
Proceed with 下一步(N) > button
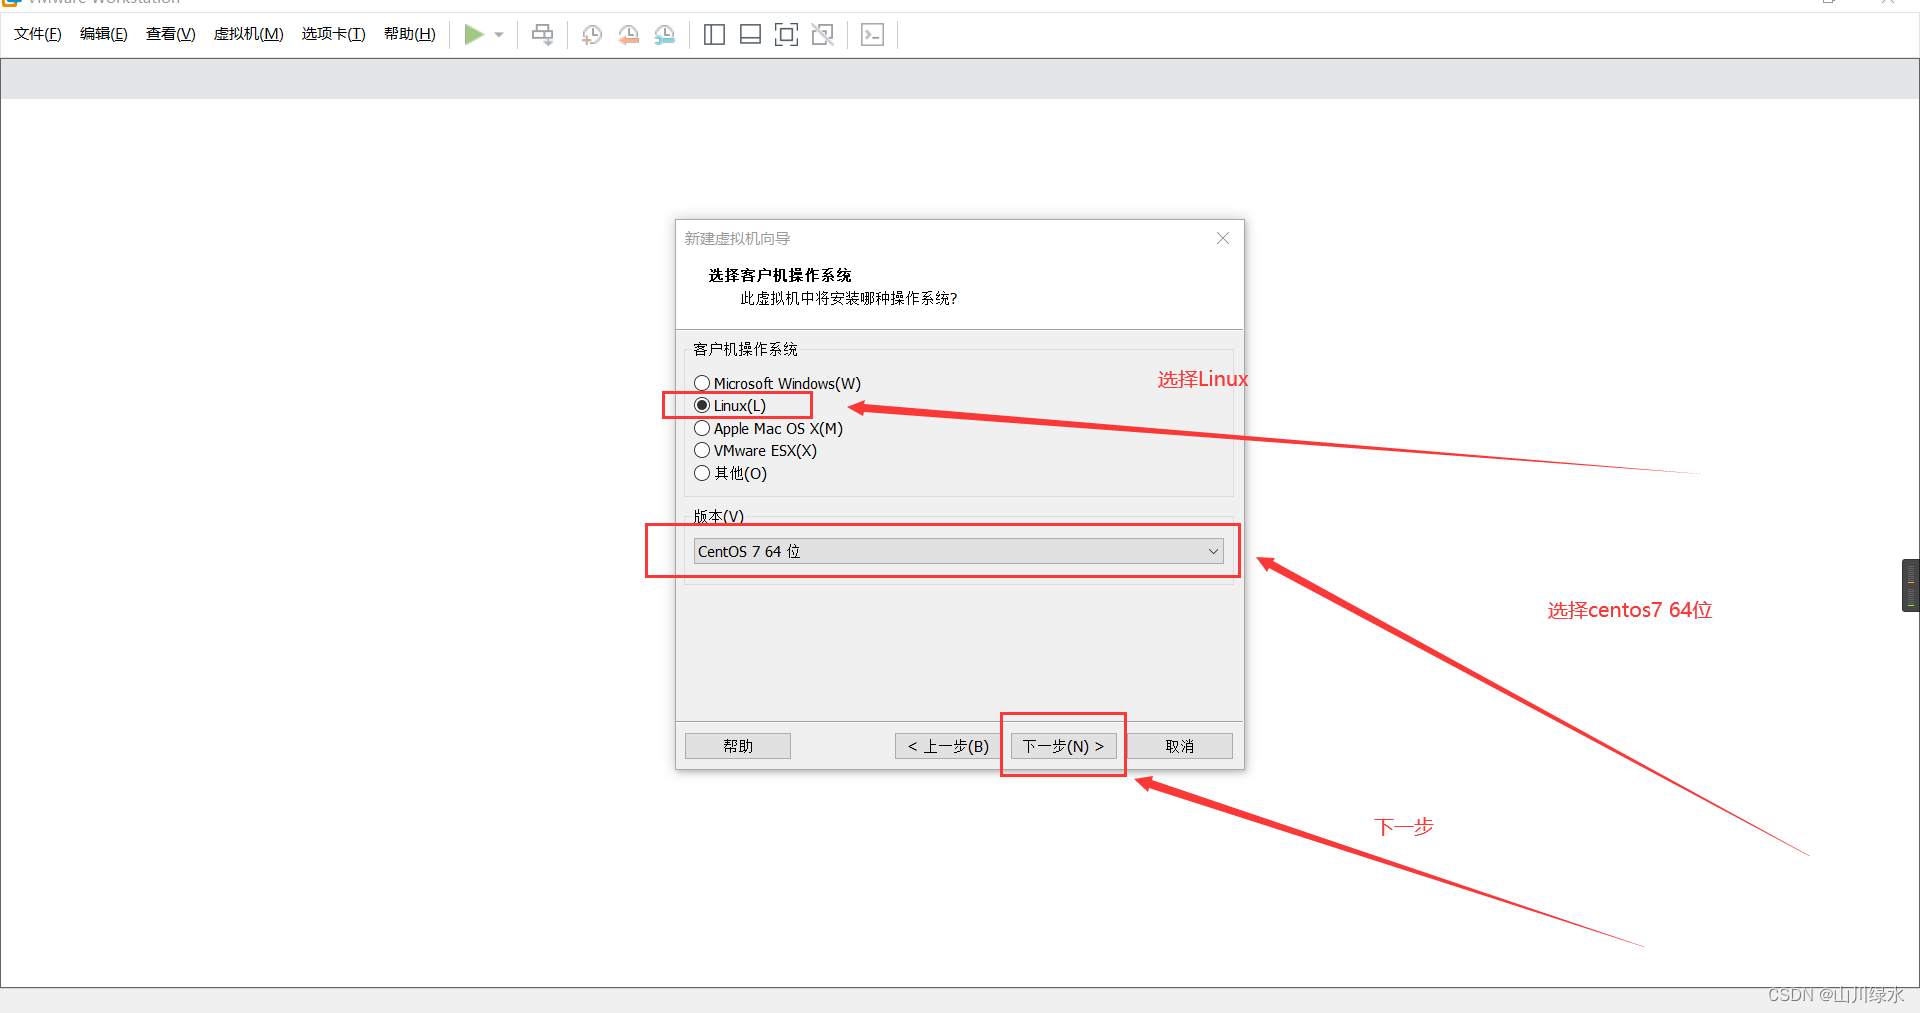click(1063, 746)
